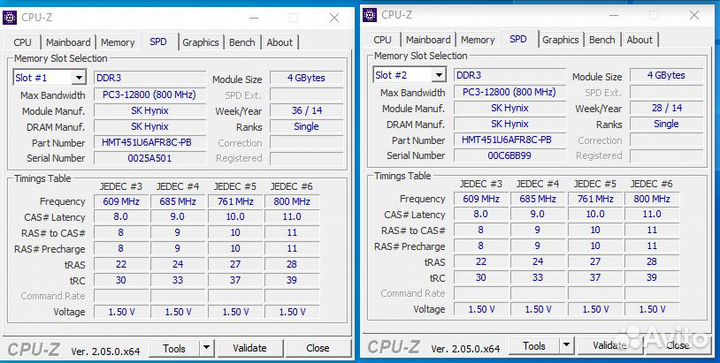This screenshot has height=363, width=720.
Task: Go to Bench tab in left window
Action: coord(242,42)
